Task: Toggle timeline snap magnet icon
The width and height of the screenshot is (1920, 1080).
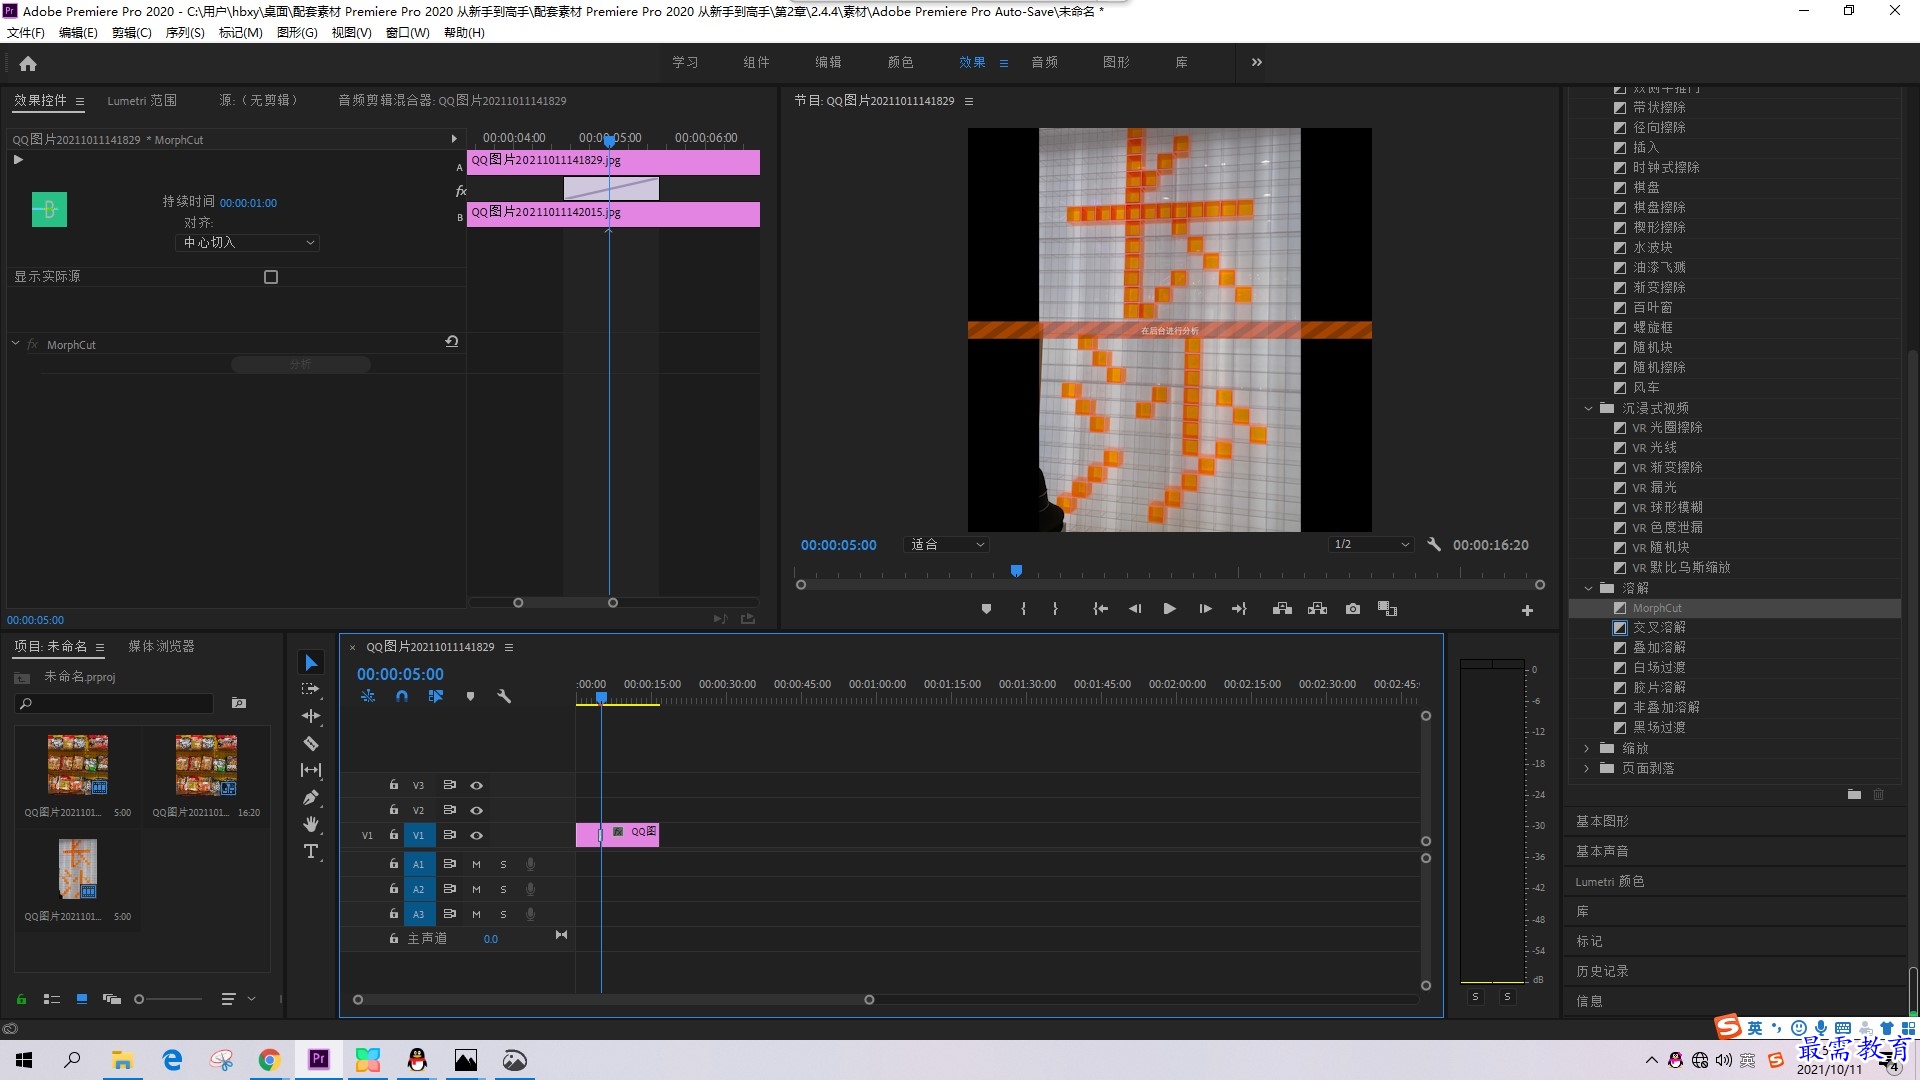Action: (x=402, y=696)
